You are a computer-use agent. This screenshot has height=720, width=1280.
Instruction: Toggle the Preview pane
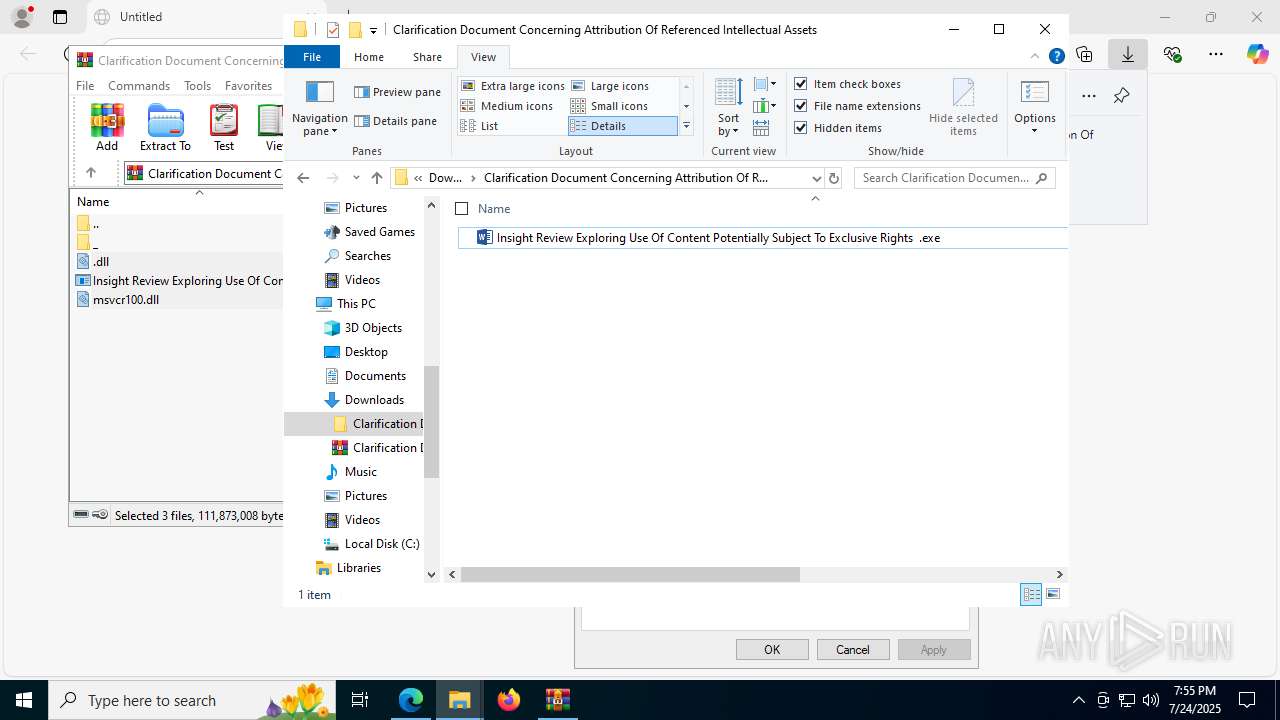click(397, 92)
